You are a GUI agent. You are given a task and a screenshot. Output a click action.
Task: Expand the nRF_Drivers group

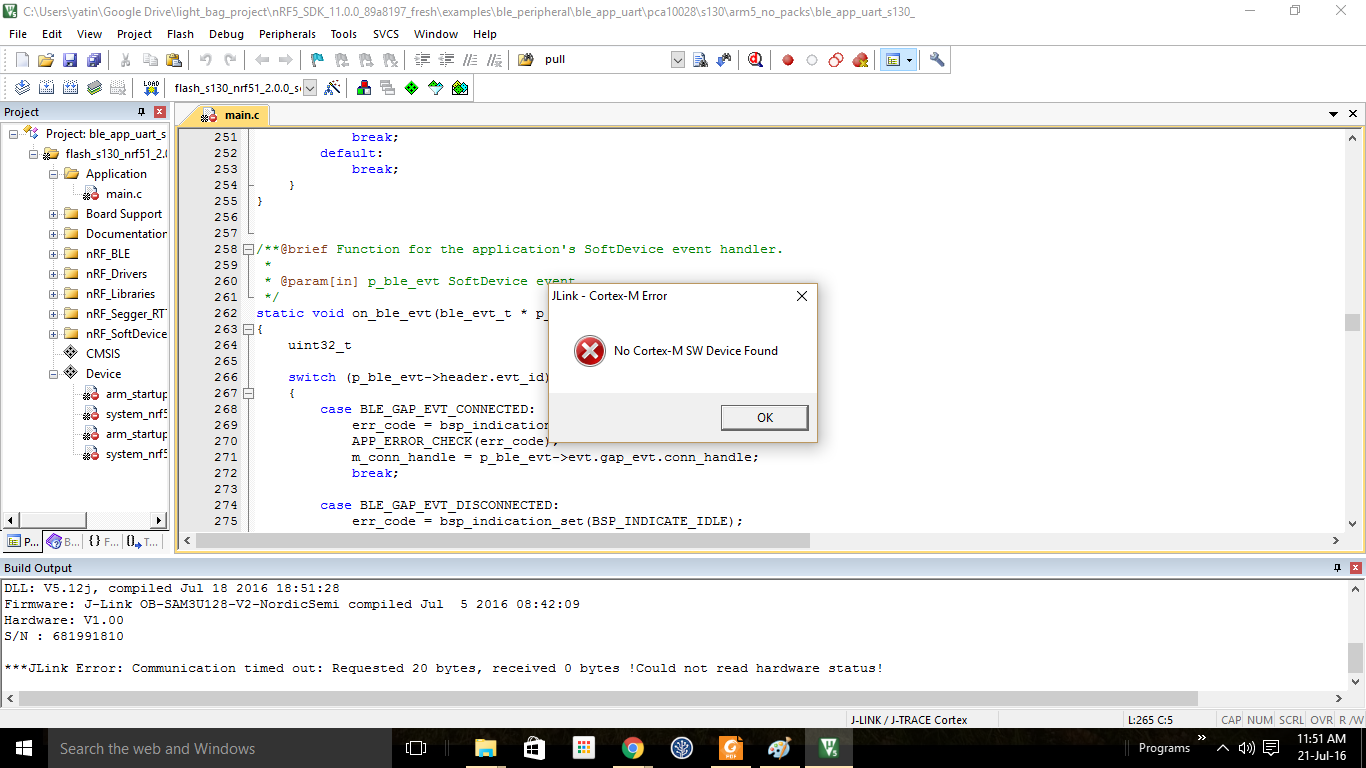point(54,274)
